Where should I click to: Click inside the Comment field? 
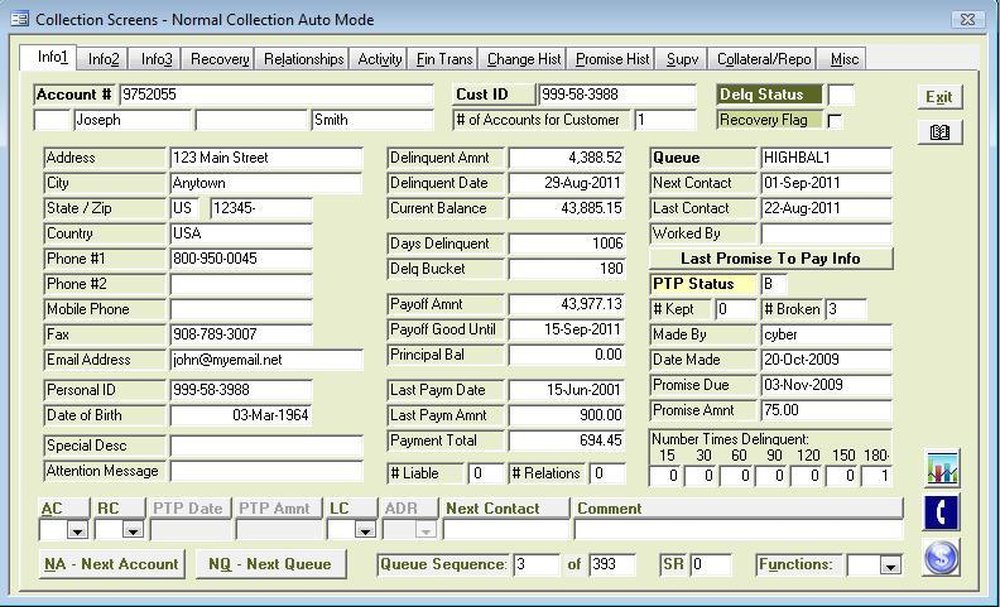[740, 524]
